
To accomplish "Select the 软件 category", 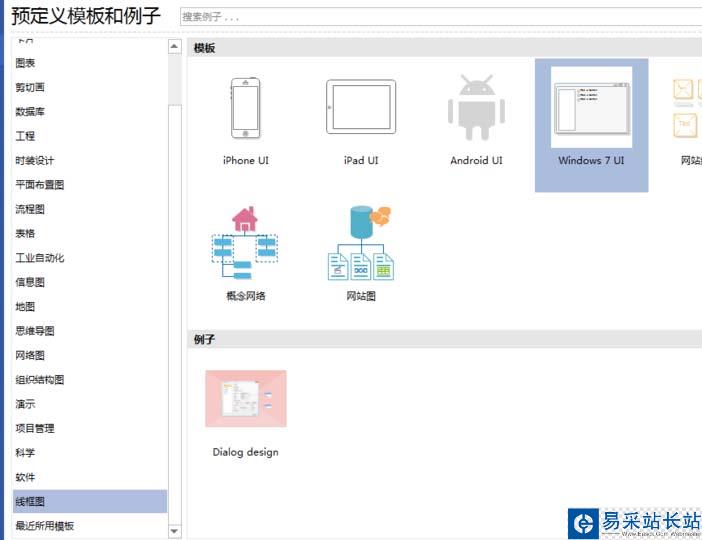I will (90, 477).
